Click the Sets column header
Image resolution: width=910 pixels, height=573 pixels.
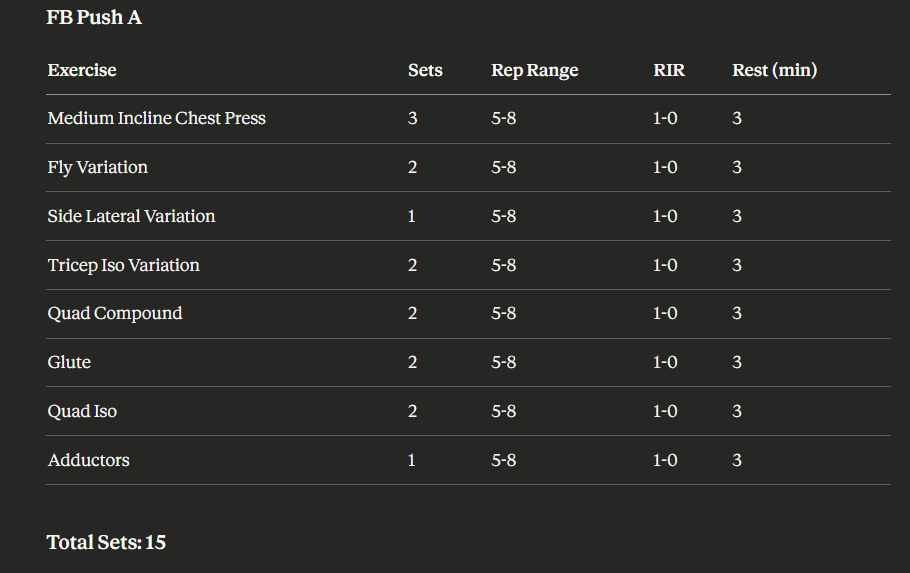[x=425, y=70]
